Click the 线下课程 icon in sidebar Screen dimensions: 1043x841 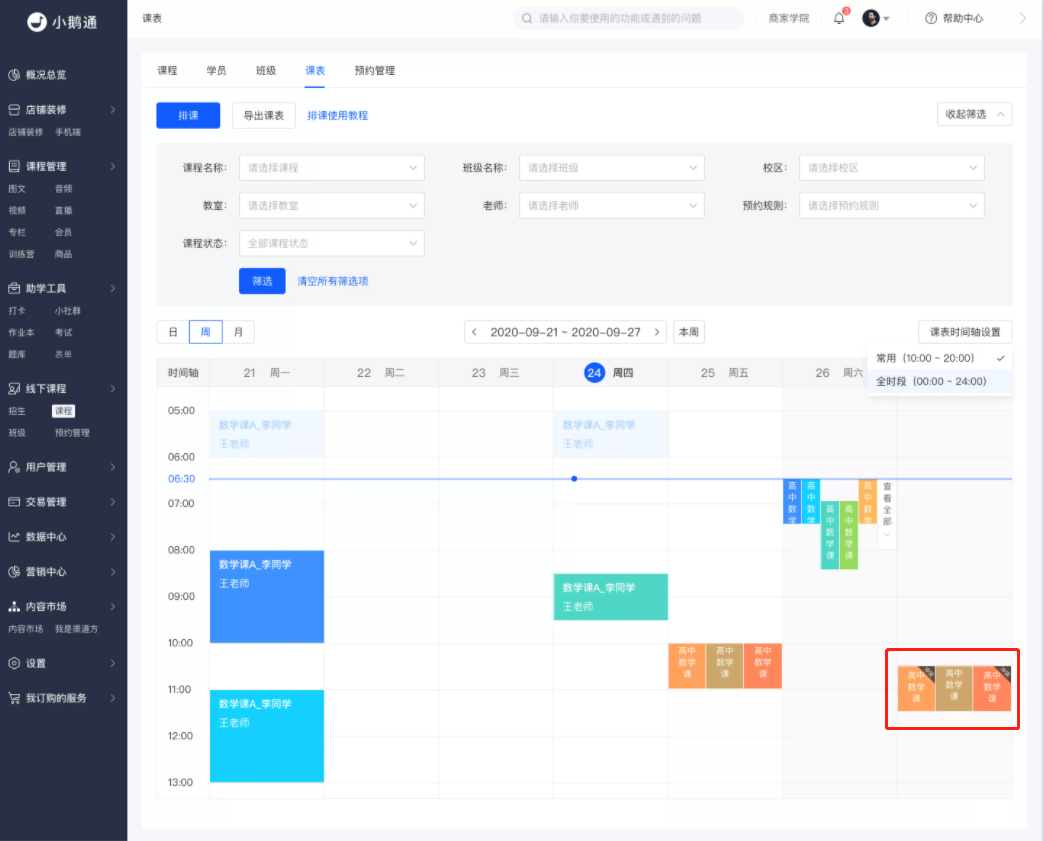13,388
